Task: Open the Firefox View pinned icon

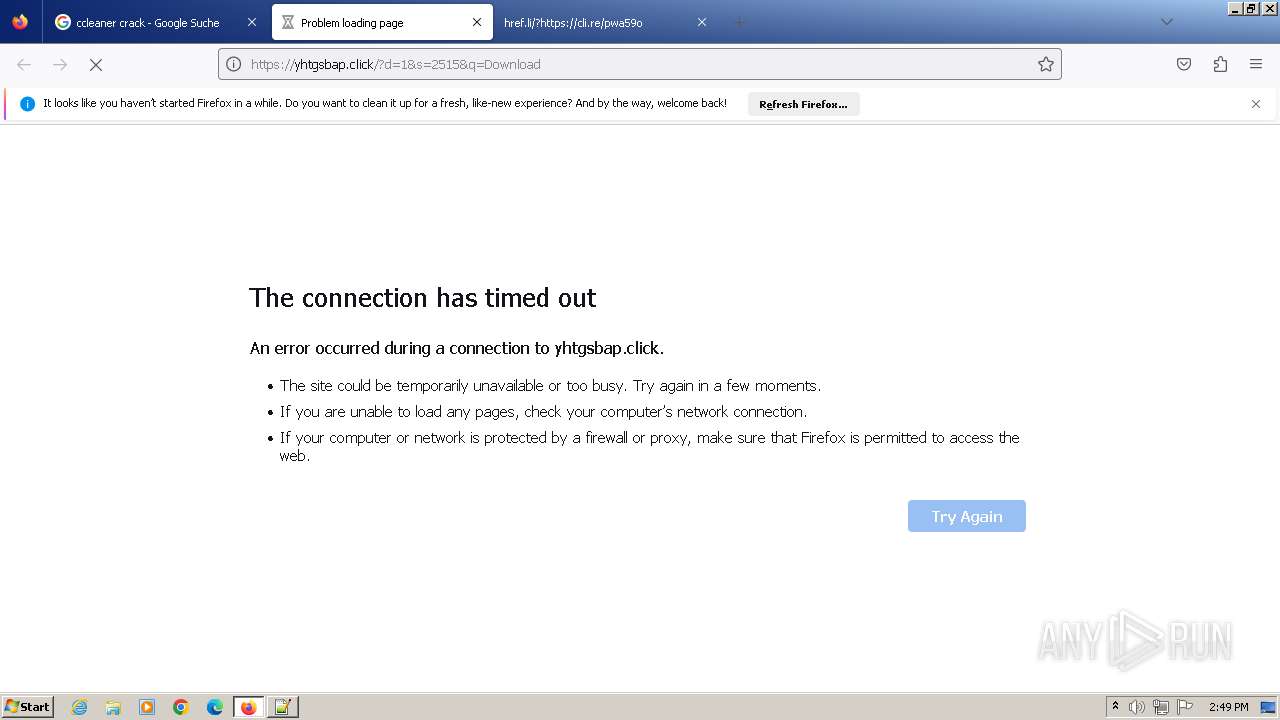Action: 20,22
